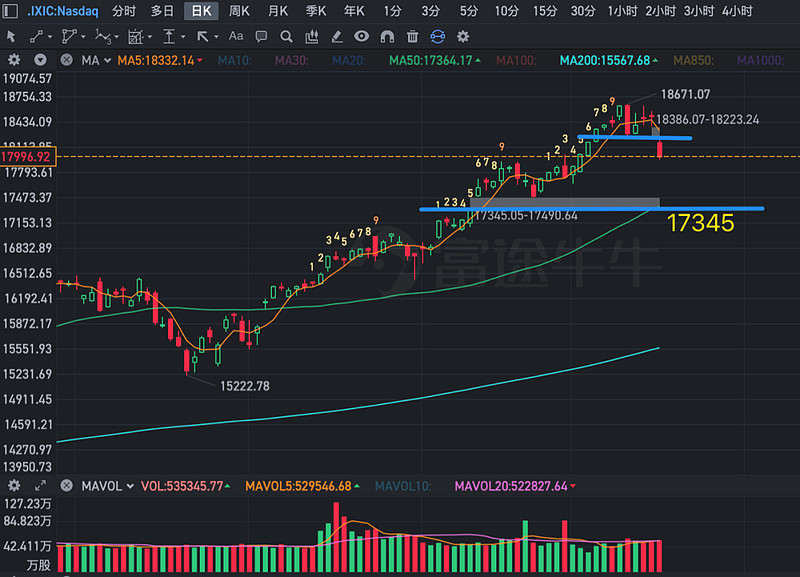Select the comment bubble note tool
This screenshot has height=577, width=800.
point(261,37)
